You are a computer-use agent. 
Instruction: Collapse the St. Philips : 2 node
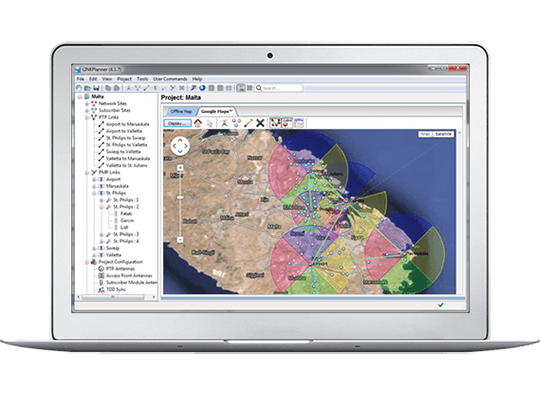[101, 207]
